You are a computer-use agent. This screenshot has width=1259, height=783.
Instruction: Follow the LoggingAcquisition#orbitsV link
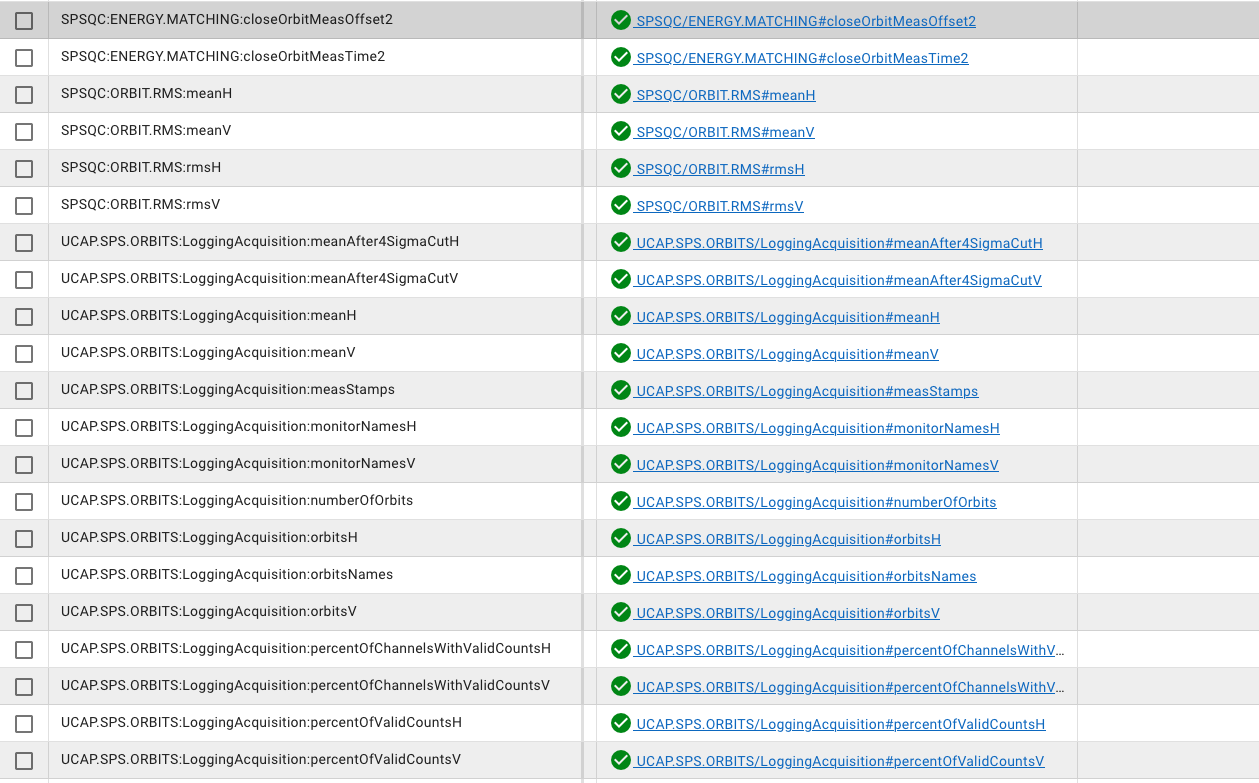pos(787,613)
